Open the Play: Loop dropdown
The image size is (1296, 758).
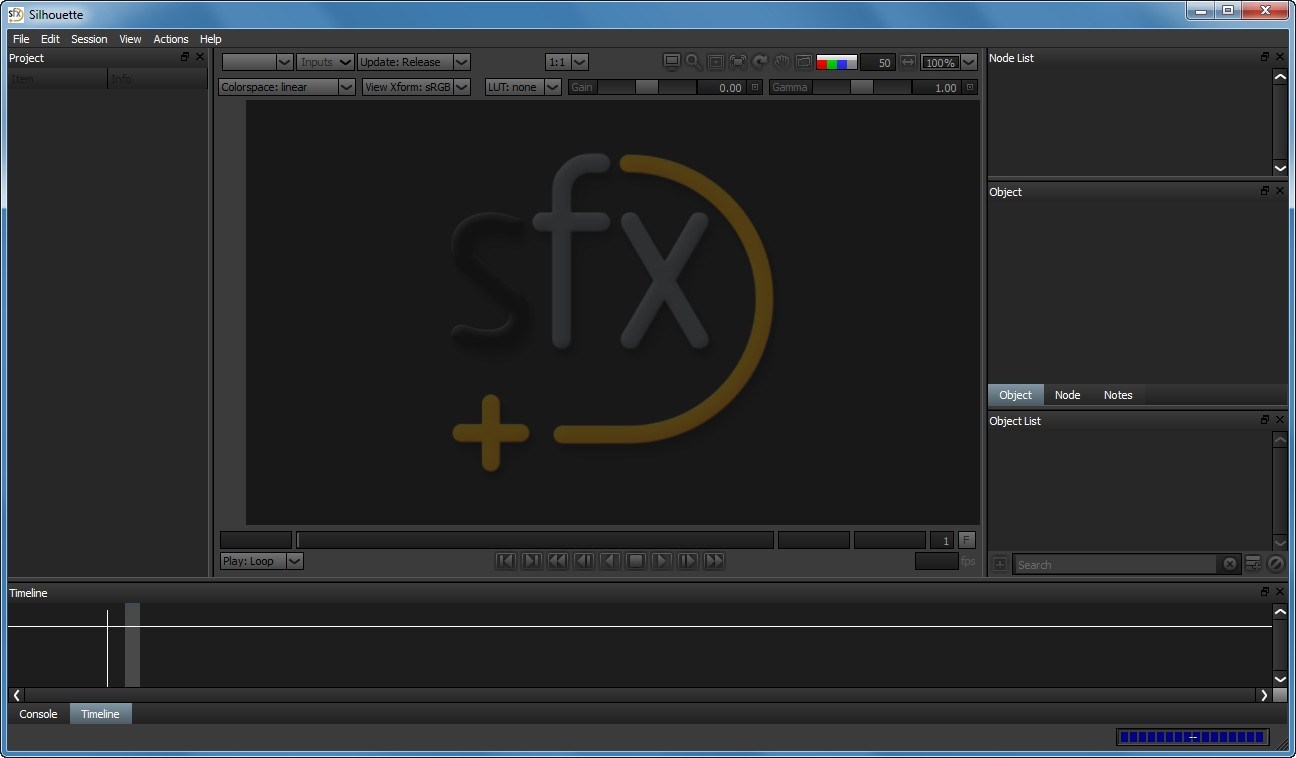click(261, 561)
